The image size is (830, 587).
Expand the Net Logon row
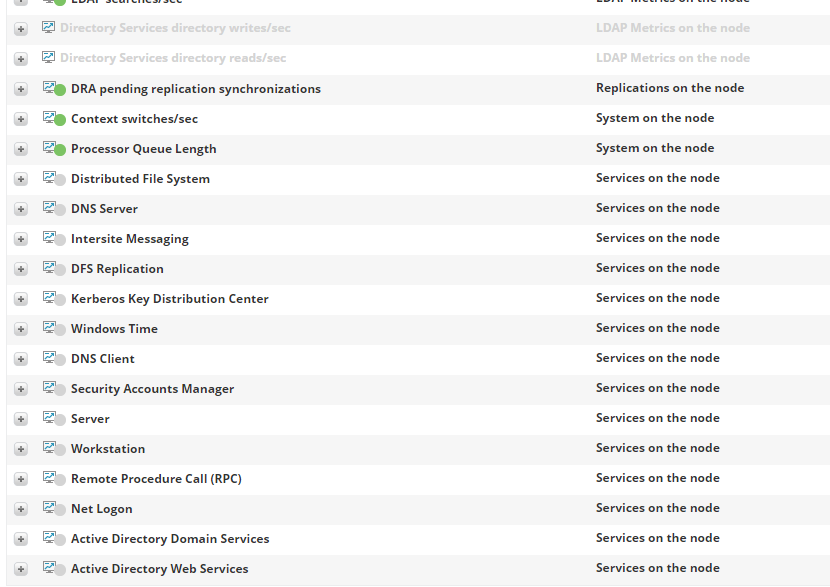pos(21,509)
